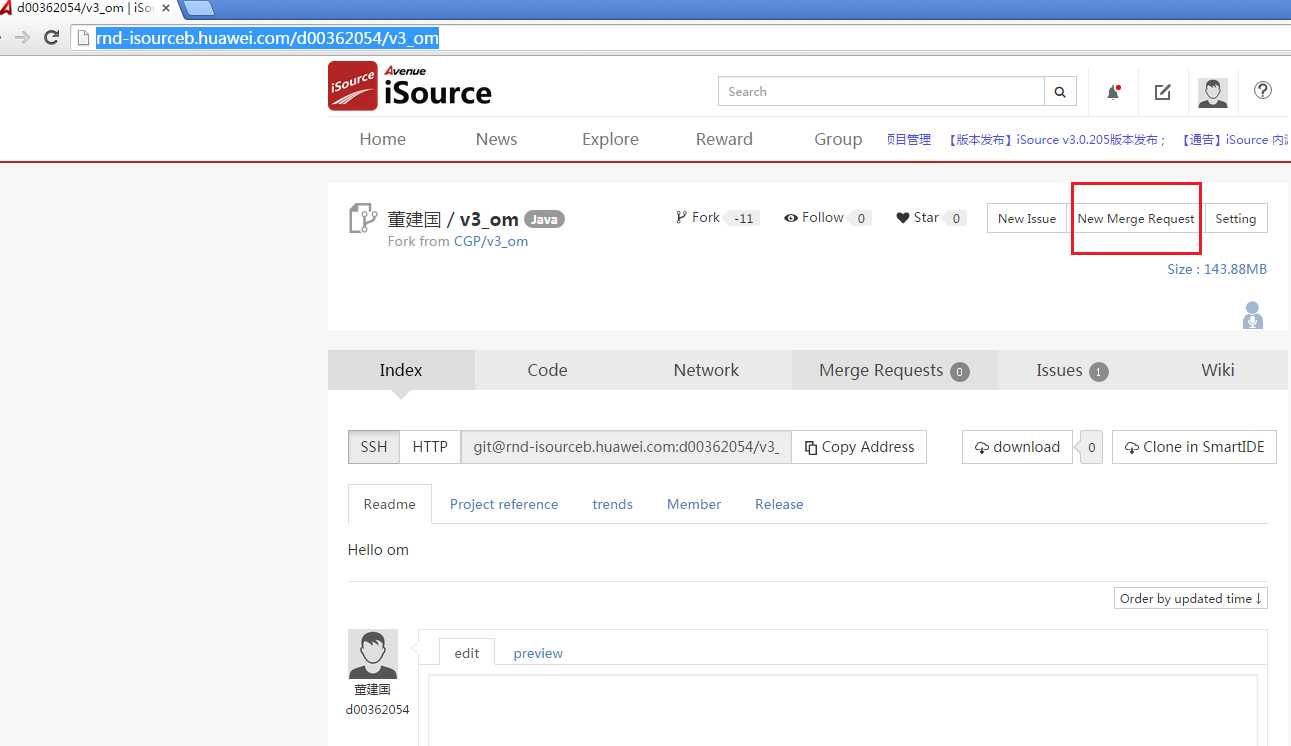The width and height of the screenshot is (1291, 746).
Task: Click the browser reload button
Action: pos(51,38)
